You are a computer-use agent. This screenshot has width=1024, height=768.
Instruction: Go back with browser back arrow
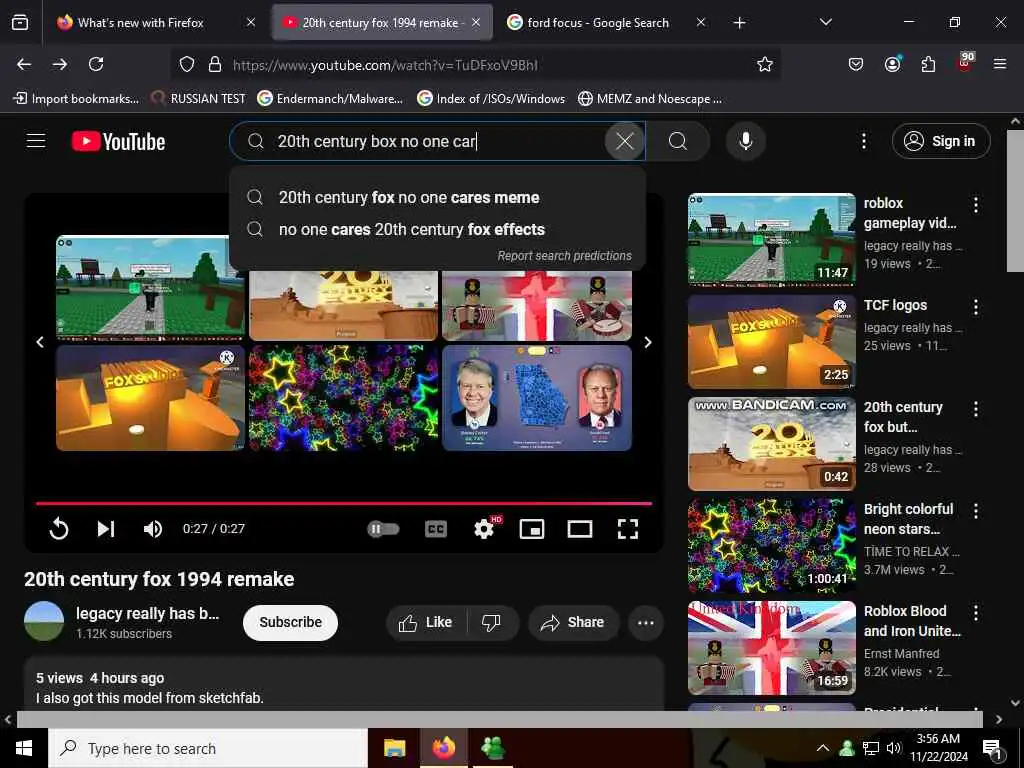(x=24, y=64)
